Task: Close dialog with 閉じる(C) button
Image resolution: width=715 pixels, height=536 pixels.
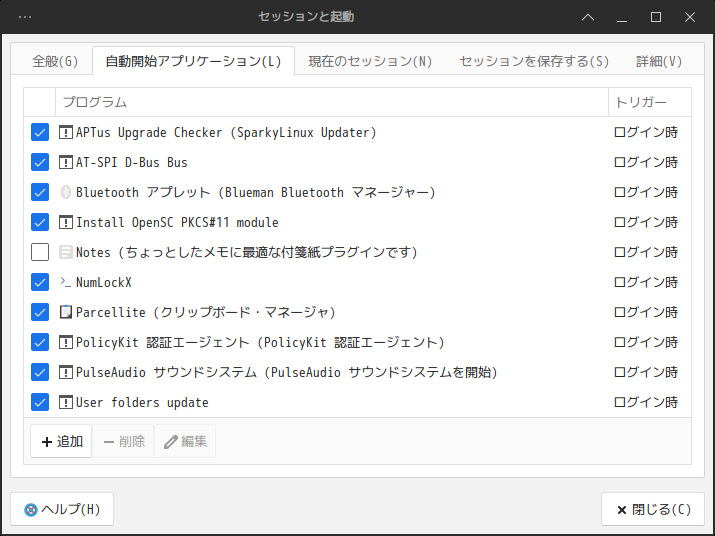Action: point(653,509)
